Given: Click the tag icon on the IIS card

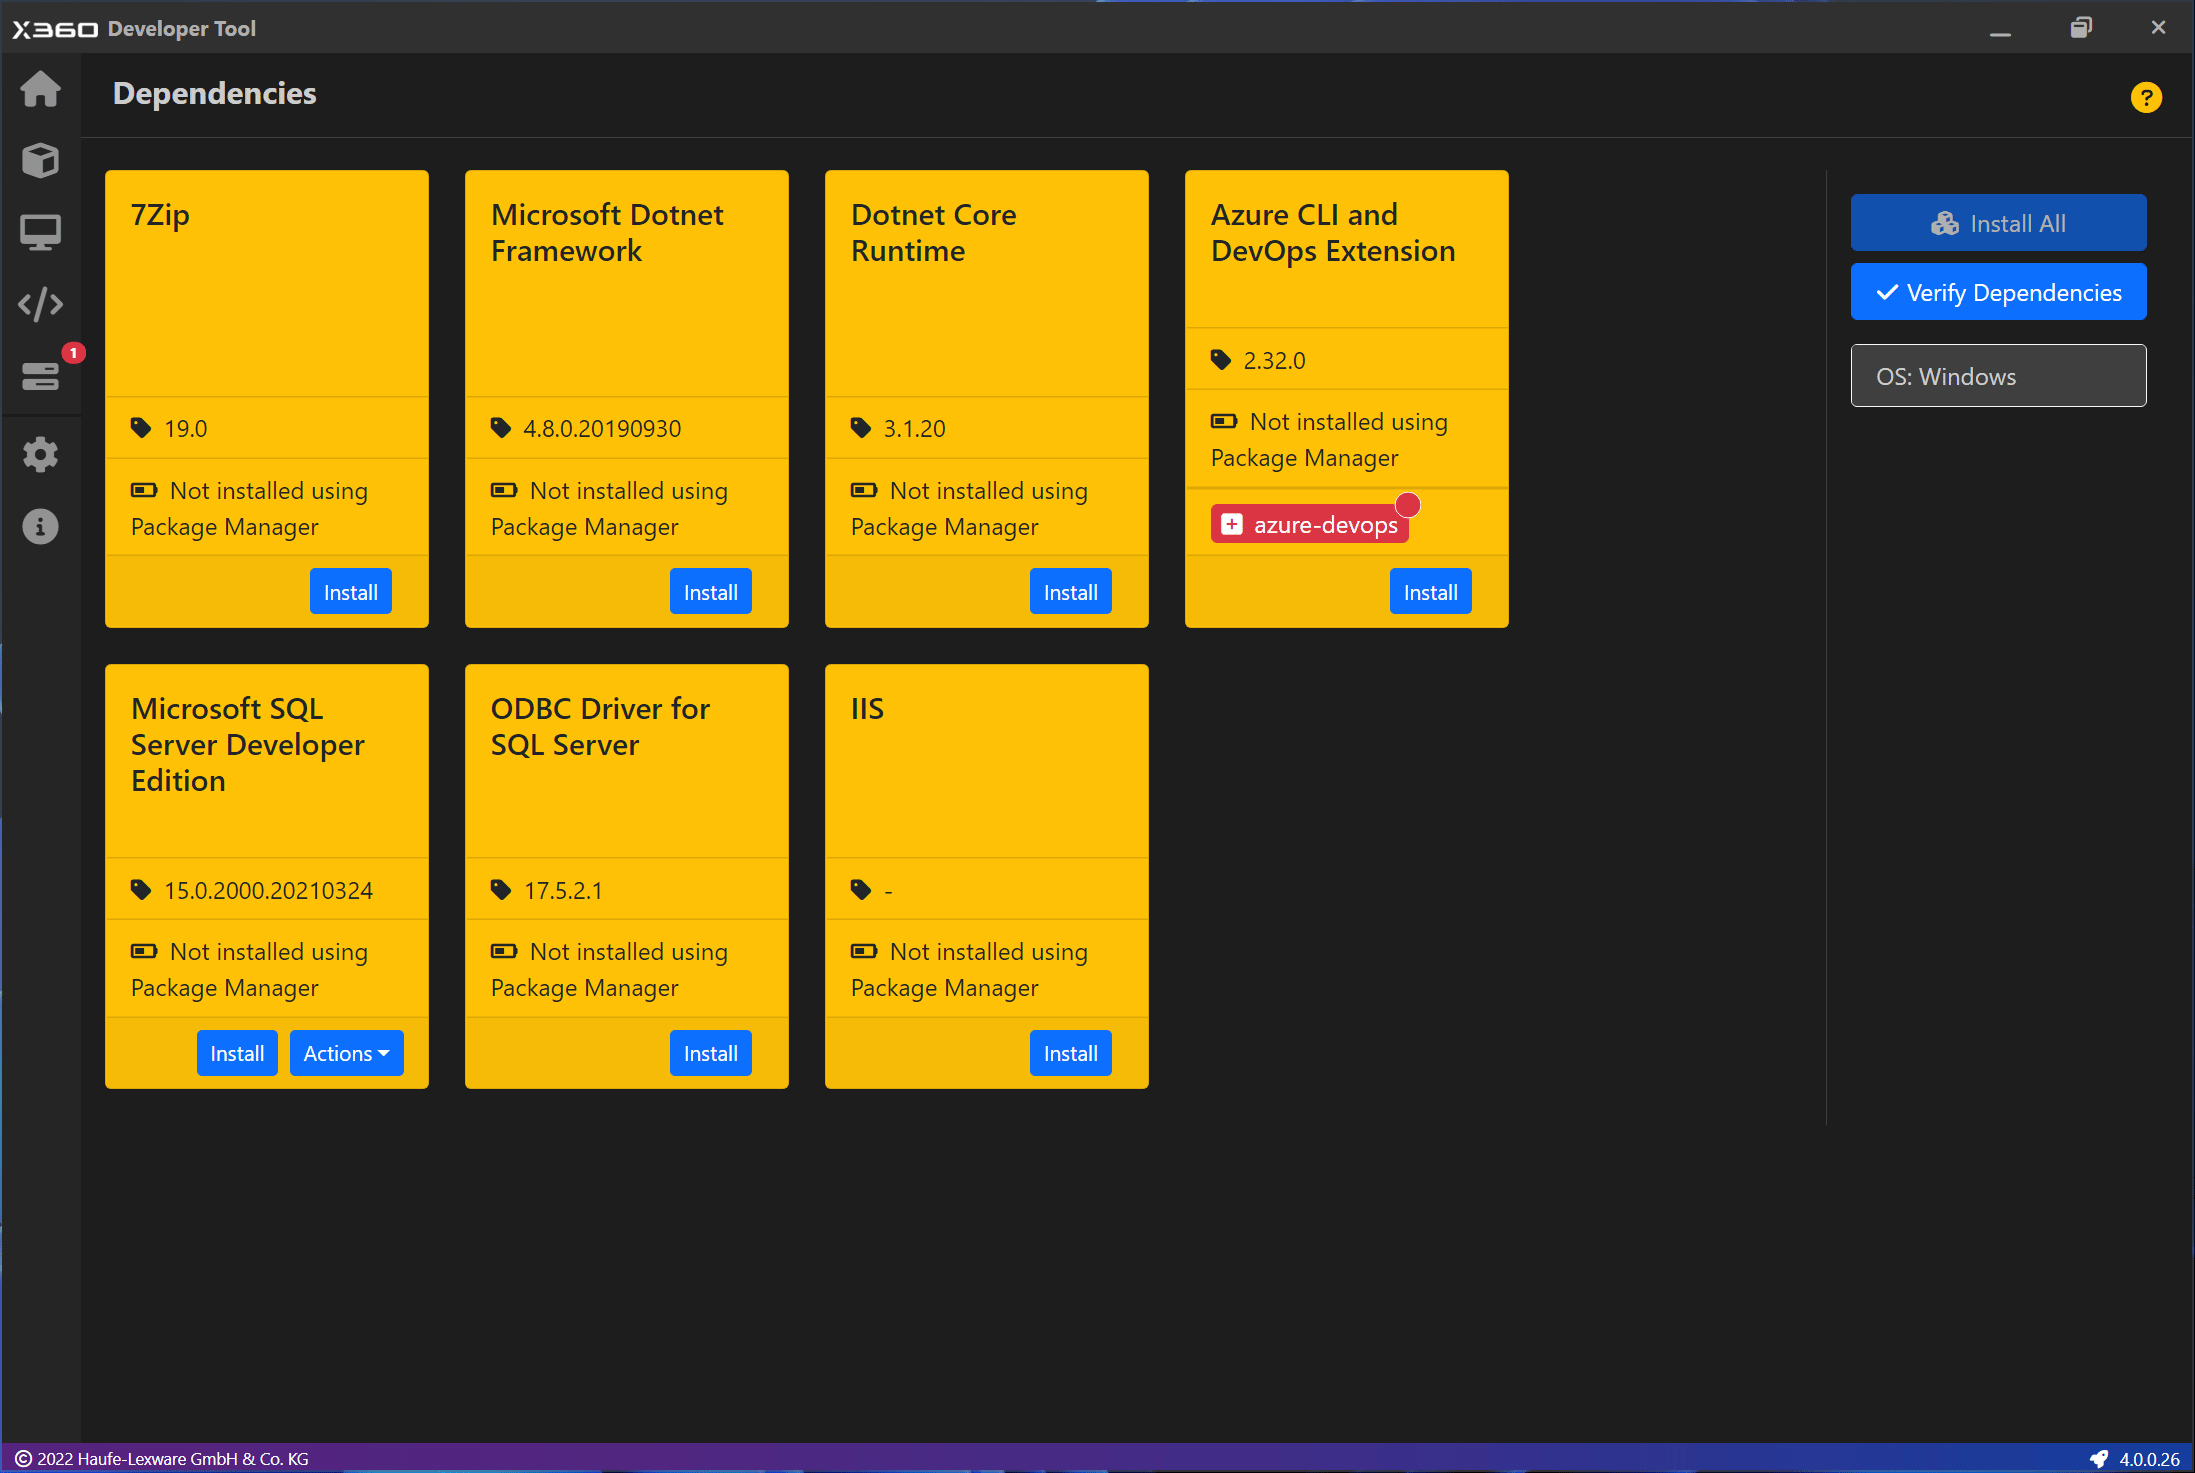Looking at the screenshot, I should tap(861, 890).
